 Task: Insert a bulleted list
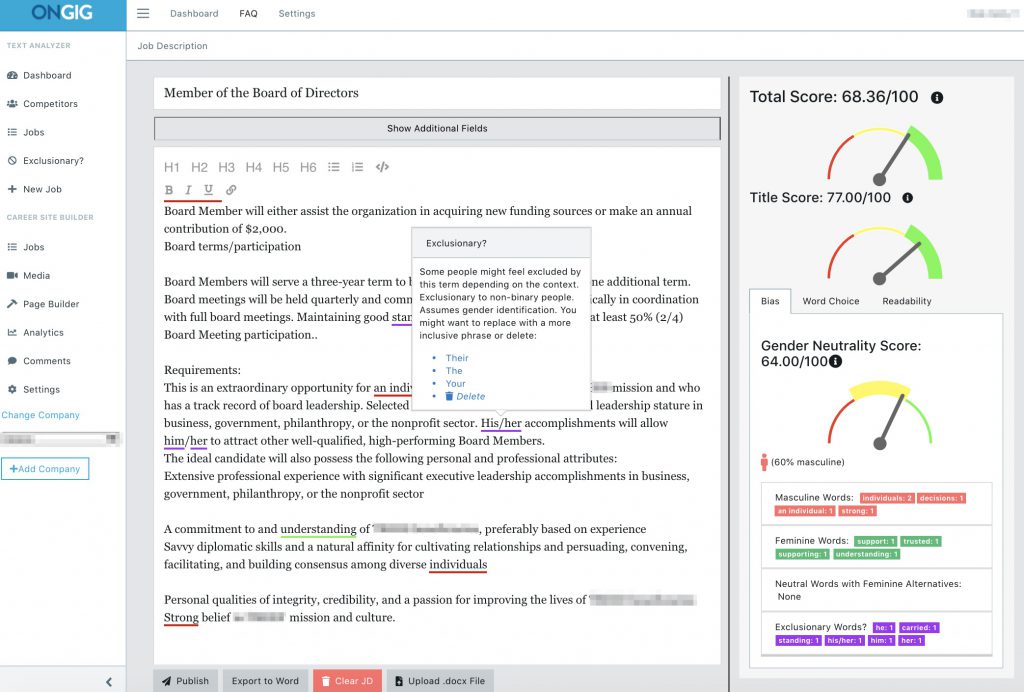(x=334, y=167)
